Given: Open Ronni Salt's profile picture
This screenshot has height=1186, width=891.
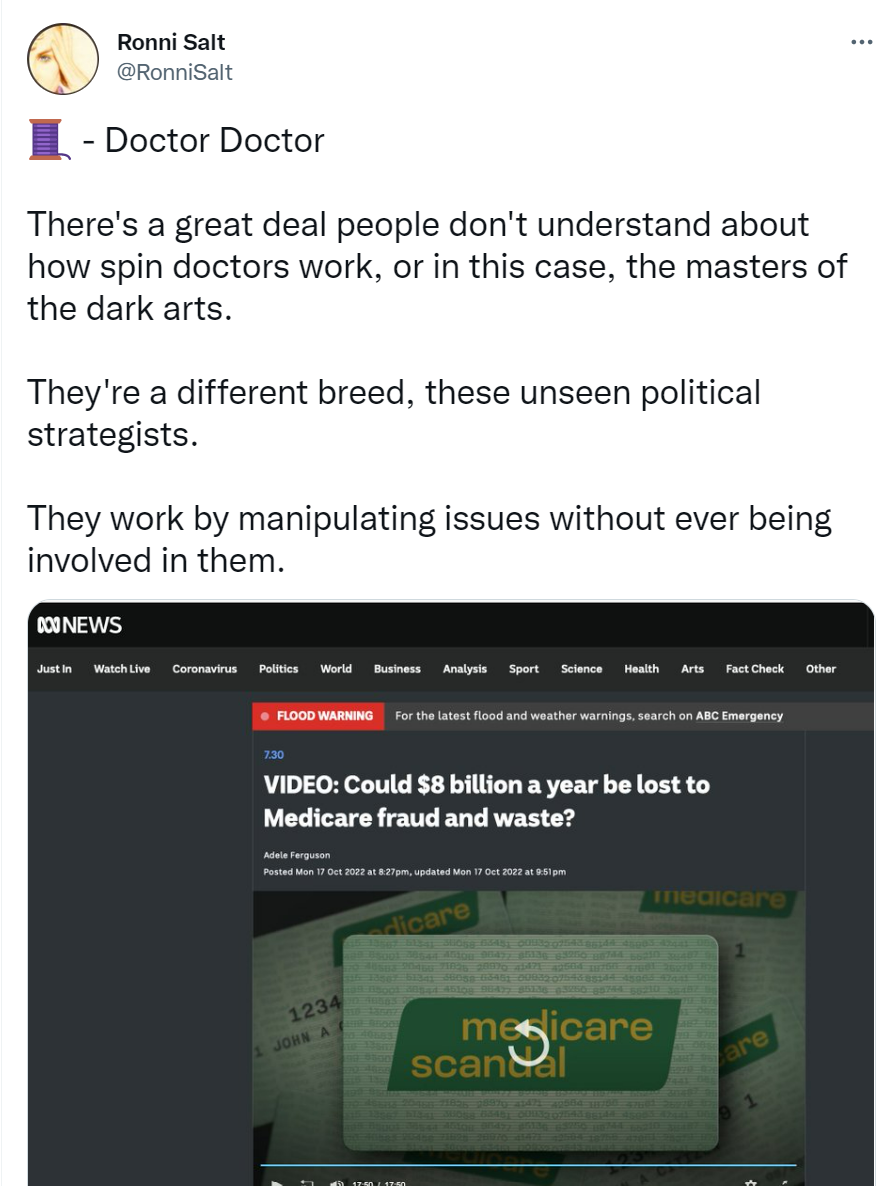Looking at the screenshot, I should (x=62, y=59).
